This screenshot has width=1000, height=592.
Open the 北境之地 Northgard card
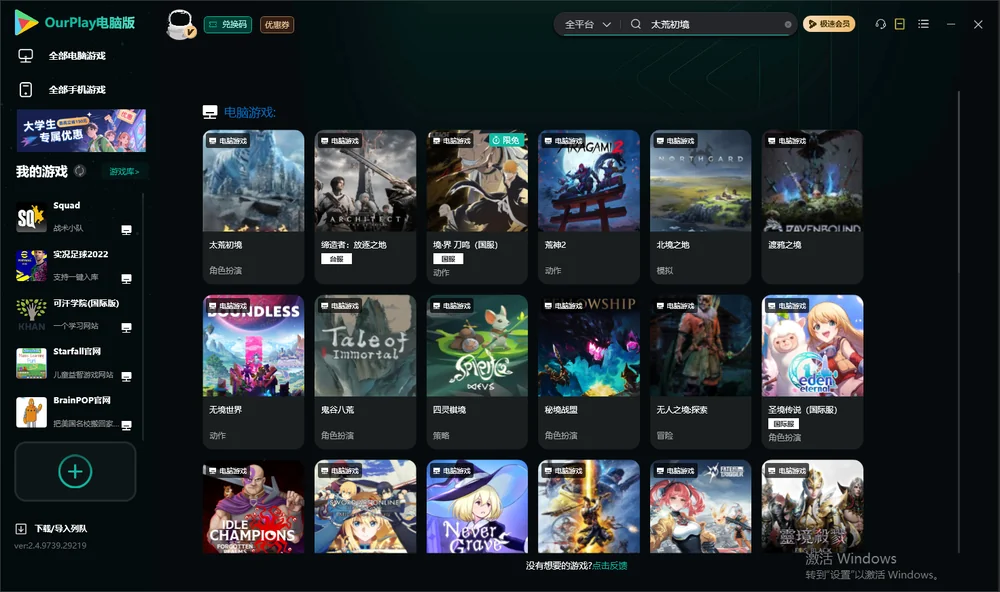click(700, 207)
